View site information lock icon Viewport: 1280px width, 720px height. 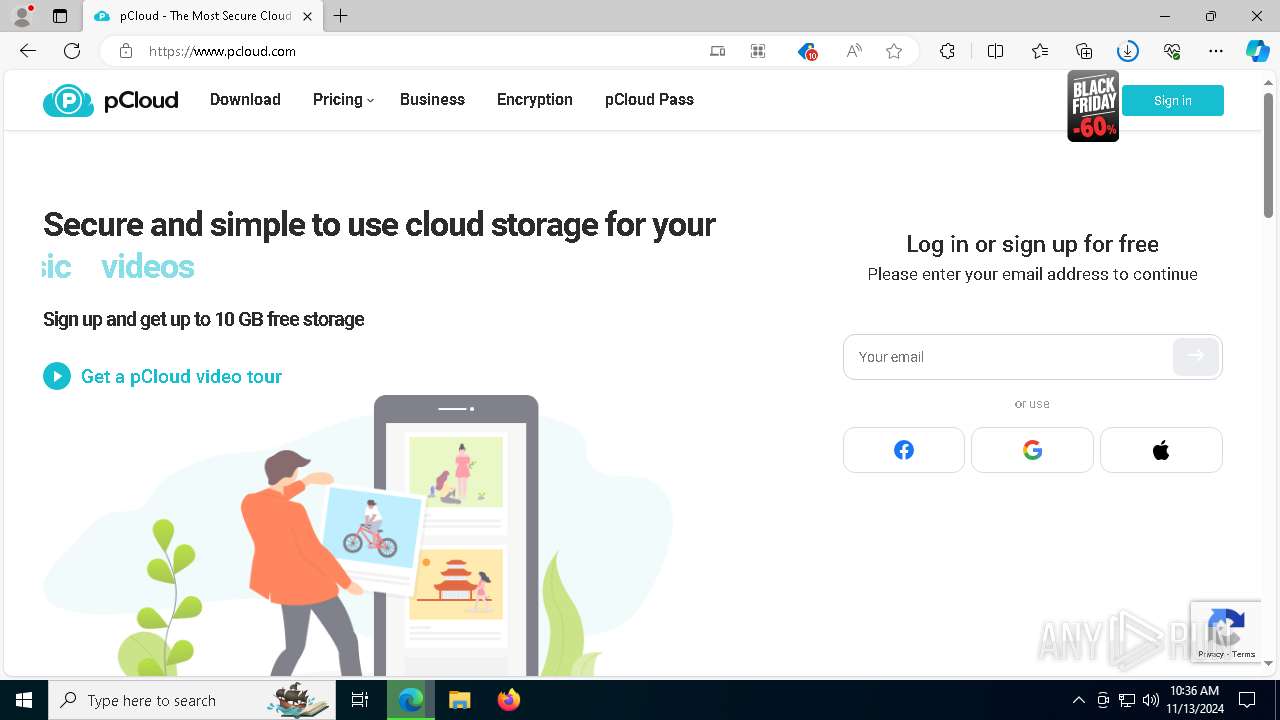pos(125,51)
